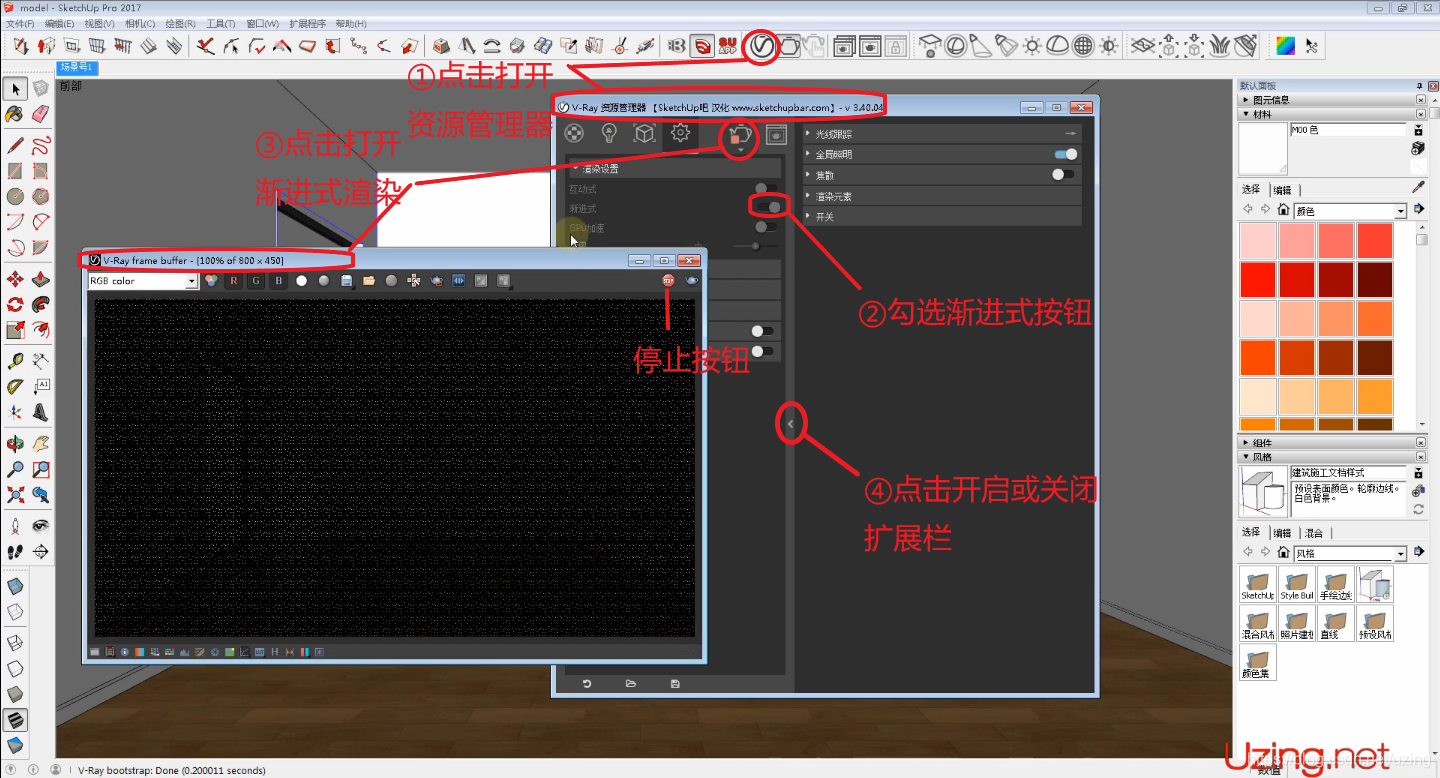Toggle progressive render switch (渐进式)
Image resolution: width=1440 pixels, height=778 pixels.
coord(769,207)
